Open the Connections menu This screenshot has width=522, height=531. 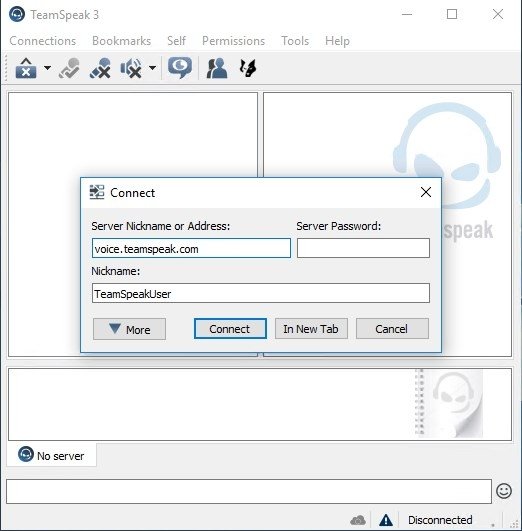point(43,41)
